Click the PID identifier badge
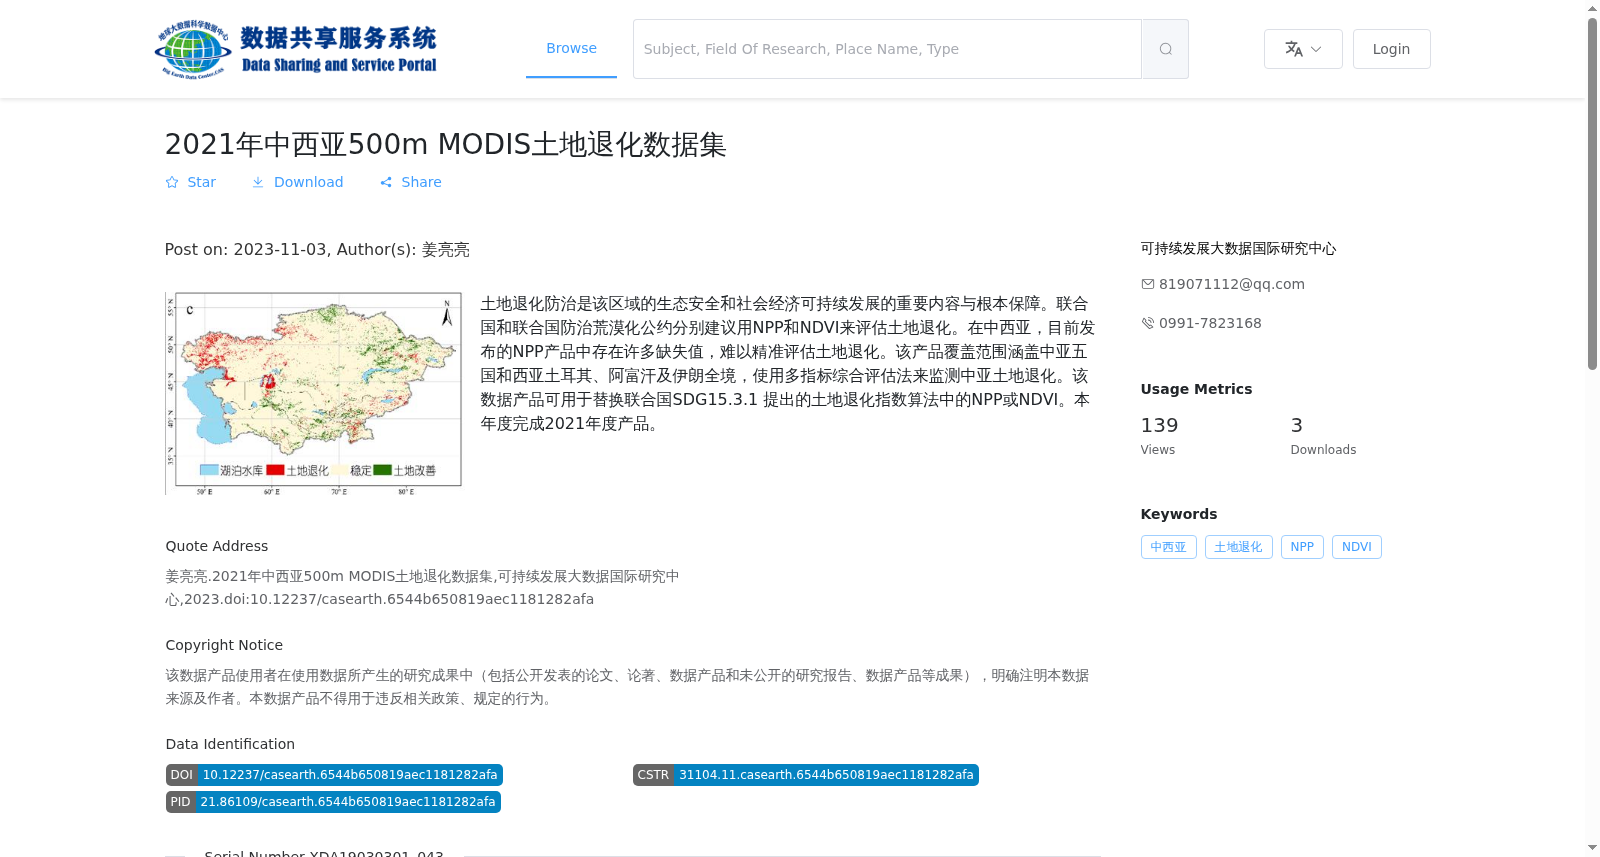 pos(333,802)
